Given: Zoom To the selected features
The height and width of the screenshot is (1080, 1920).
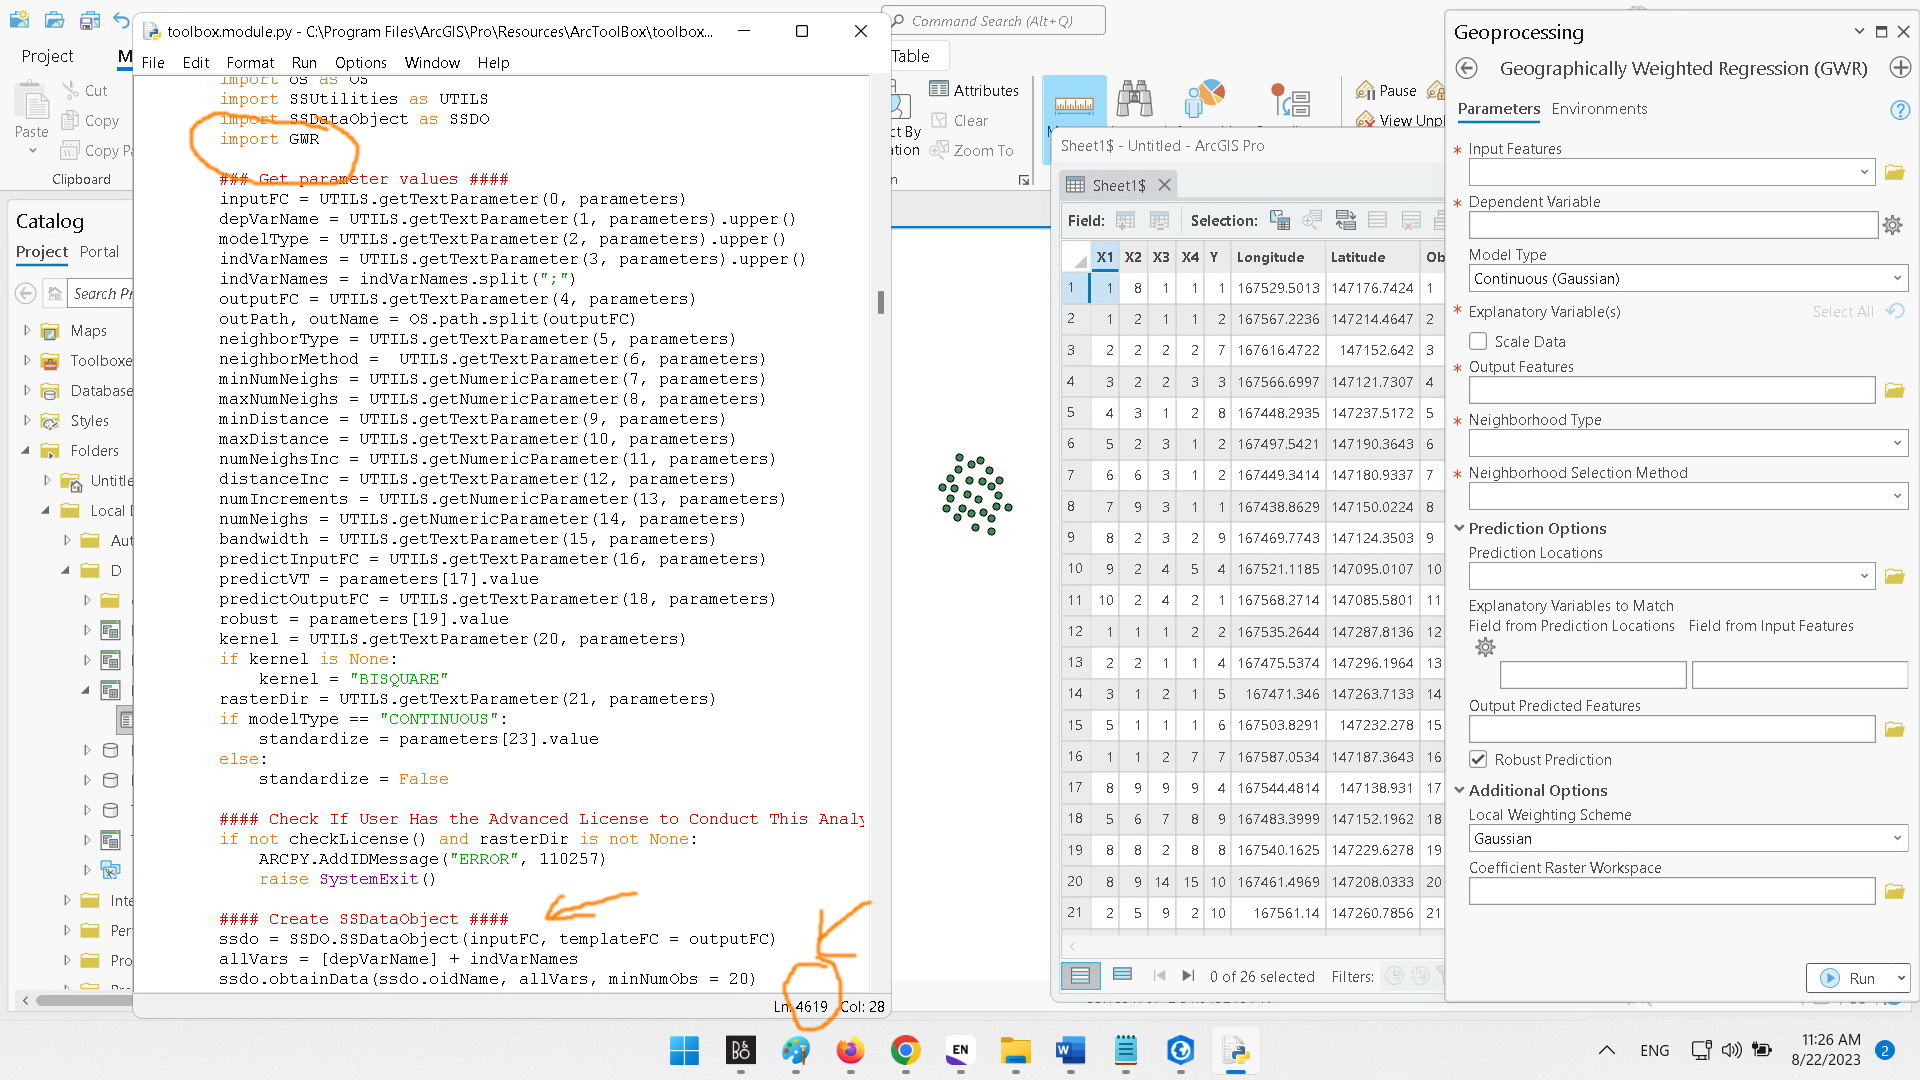Looking at the screenshot, I should (974, 150).
